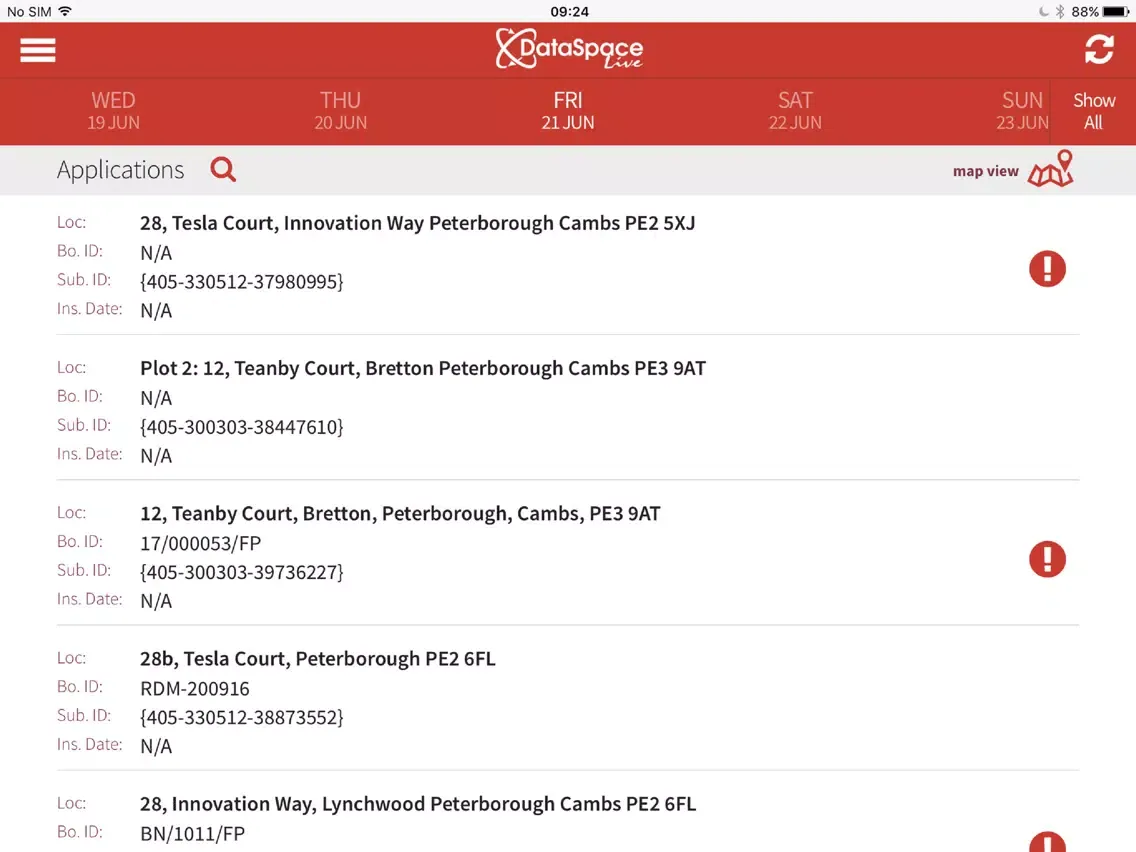Select Bo ID BN/1011/FP
This screenshot has width=1136, height=852.
tap(192, 834)
